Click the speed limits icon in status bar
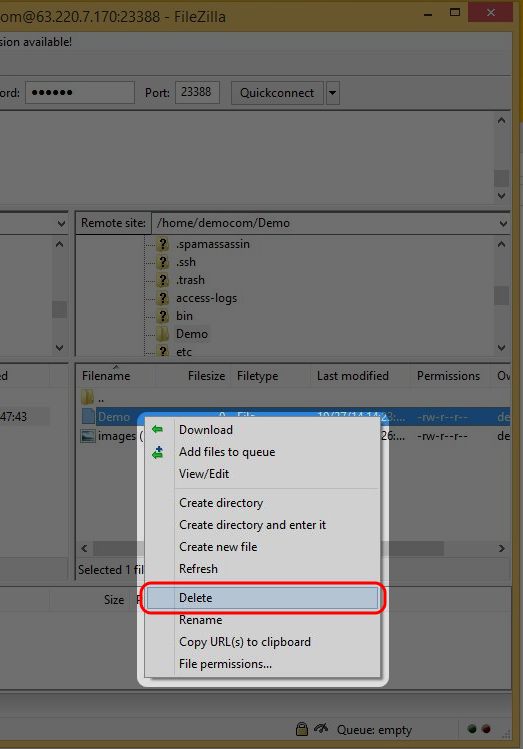Screen dimensions: 523x749 pos(321,728)
